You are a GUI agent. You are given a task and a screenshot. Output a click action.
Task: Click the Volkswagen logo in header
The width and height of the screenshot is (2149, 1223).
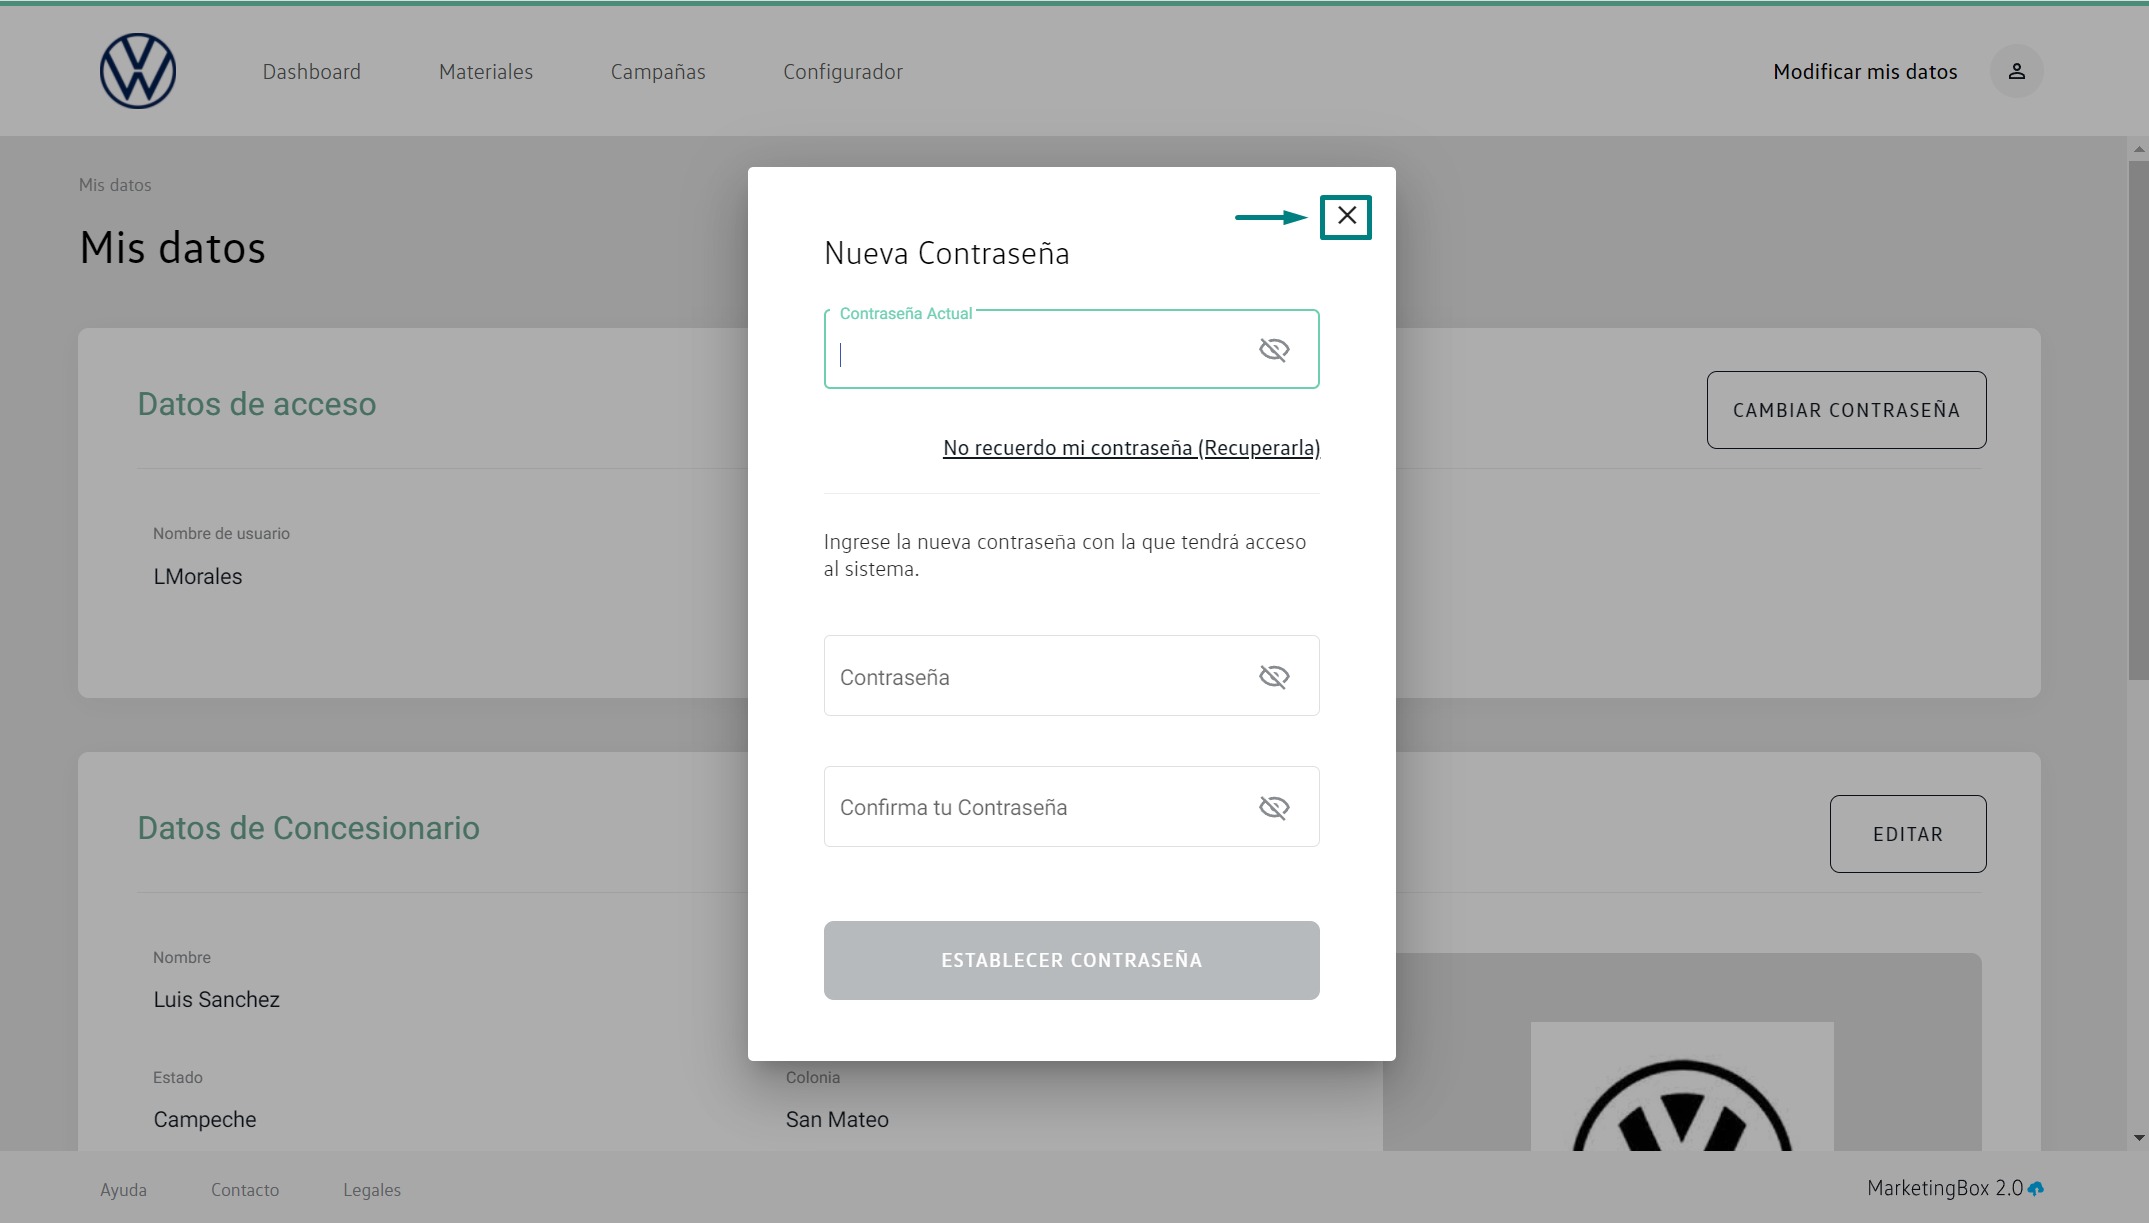(138, 71)
